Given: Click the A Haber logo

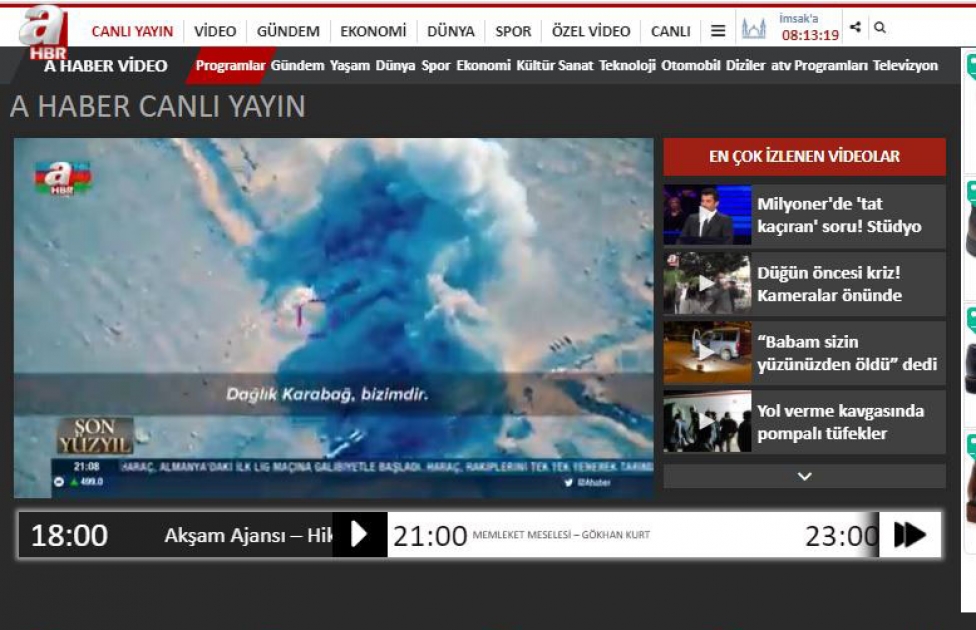Looking at the screenshot, I should [43, 33].
